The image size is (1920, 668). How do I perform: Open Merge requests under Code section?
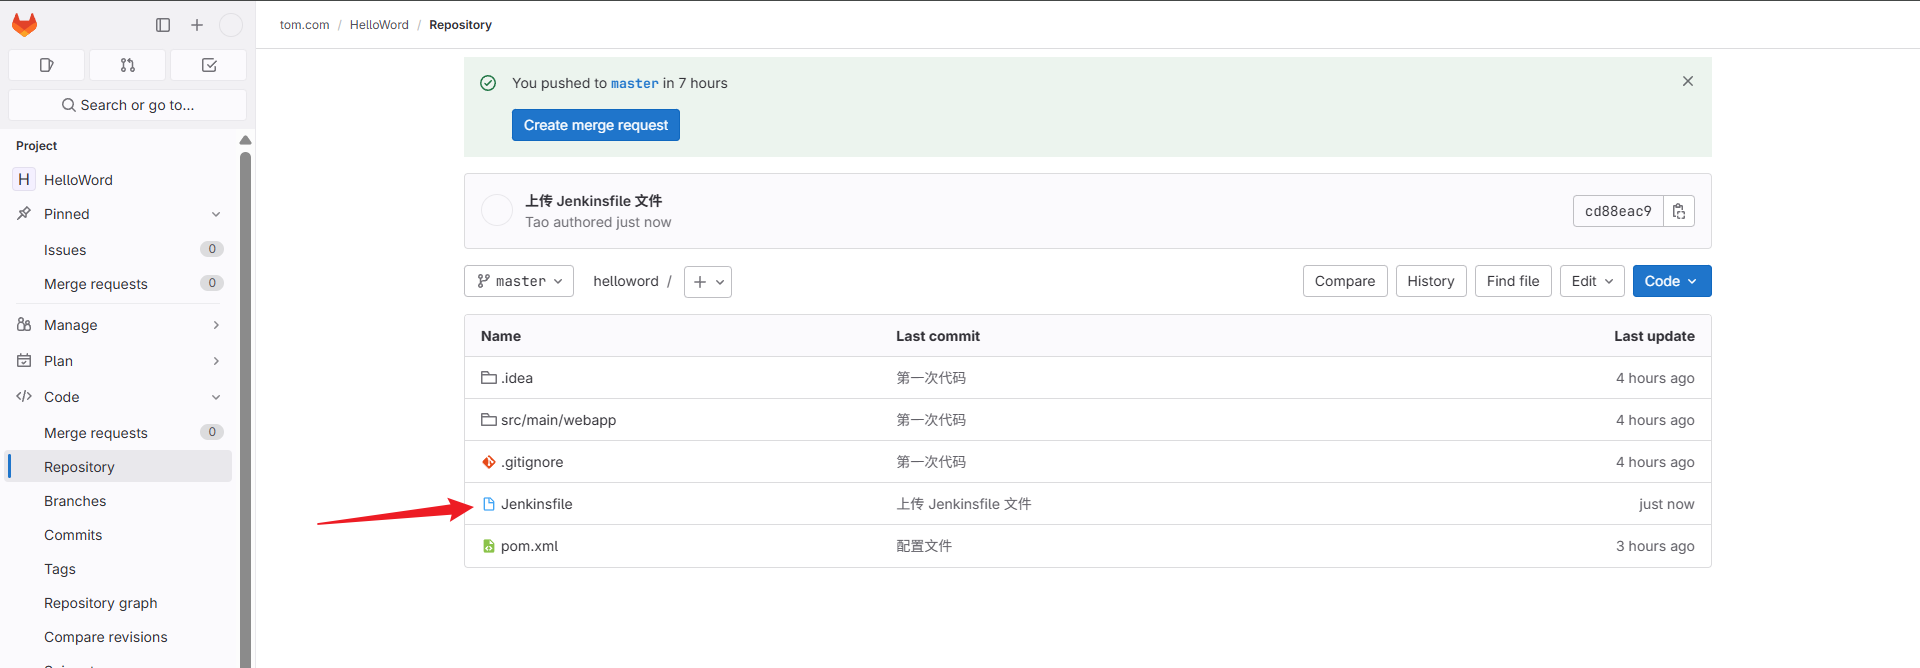click(120, 433)
